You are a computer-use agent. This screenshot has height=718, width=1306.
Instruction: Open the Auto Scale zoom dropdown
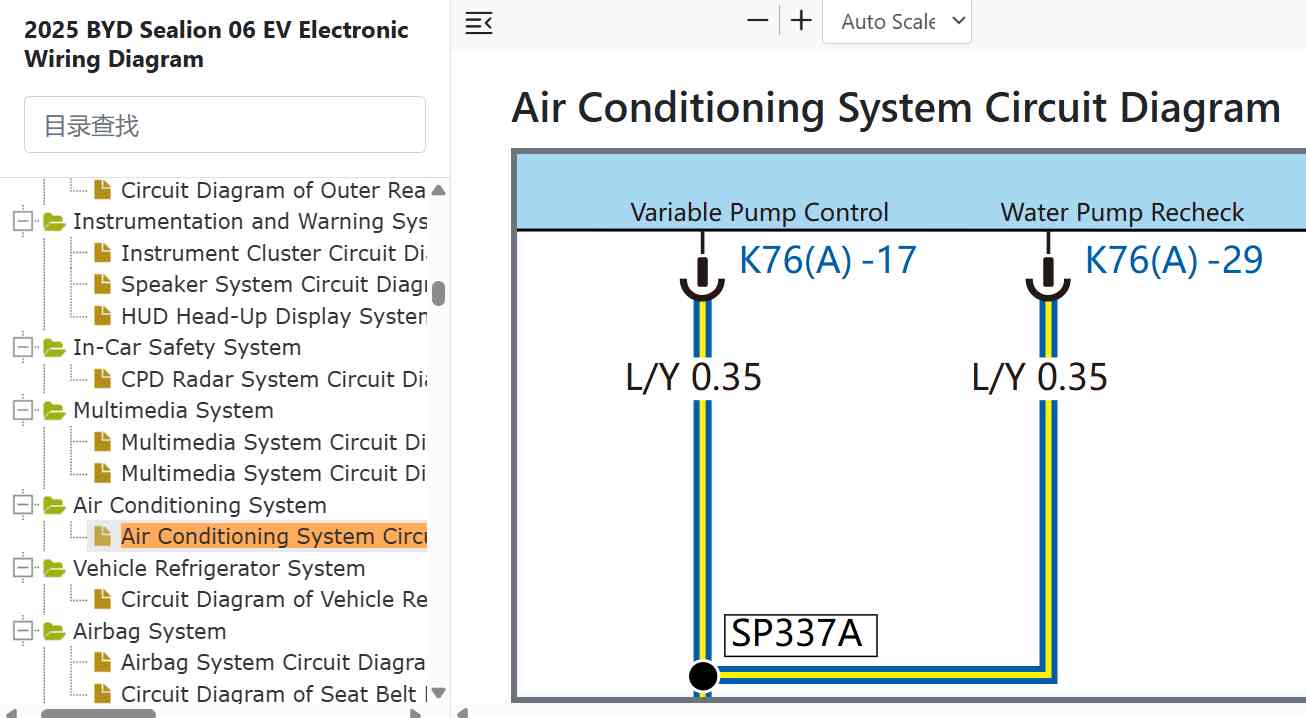tap(897, 21)
